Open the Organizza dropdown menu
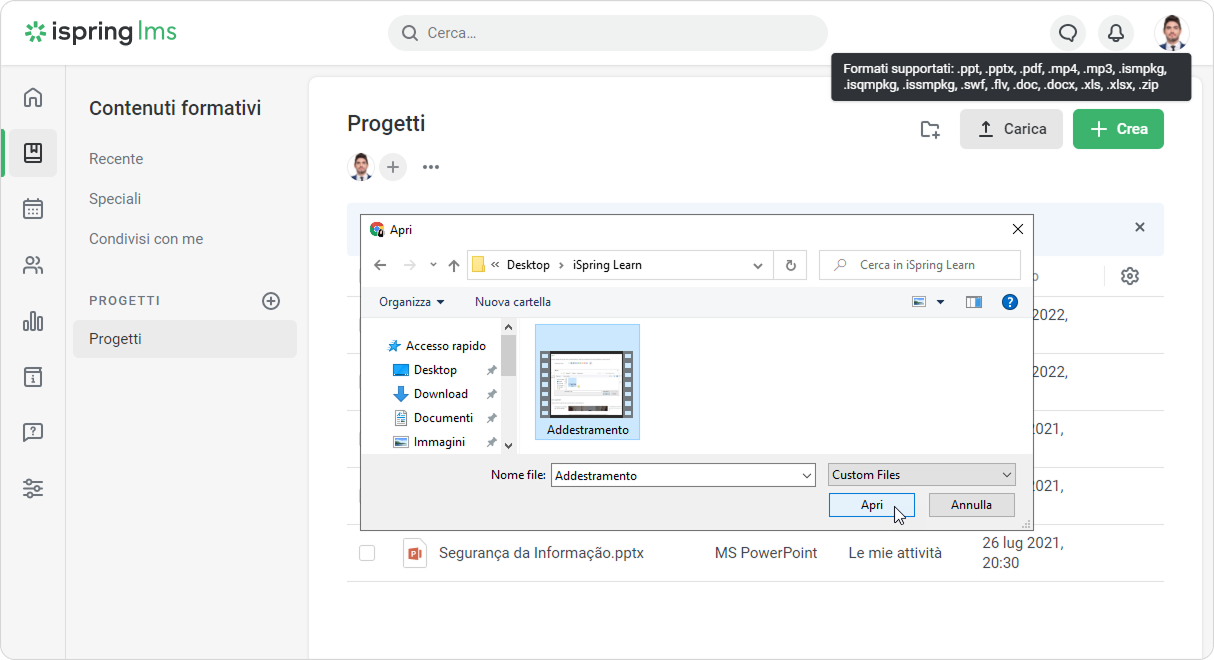 click(x=411, y=302)
